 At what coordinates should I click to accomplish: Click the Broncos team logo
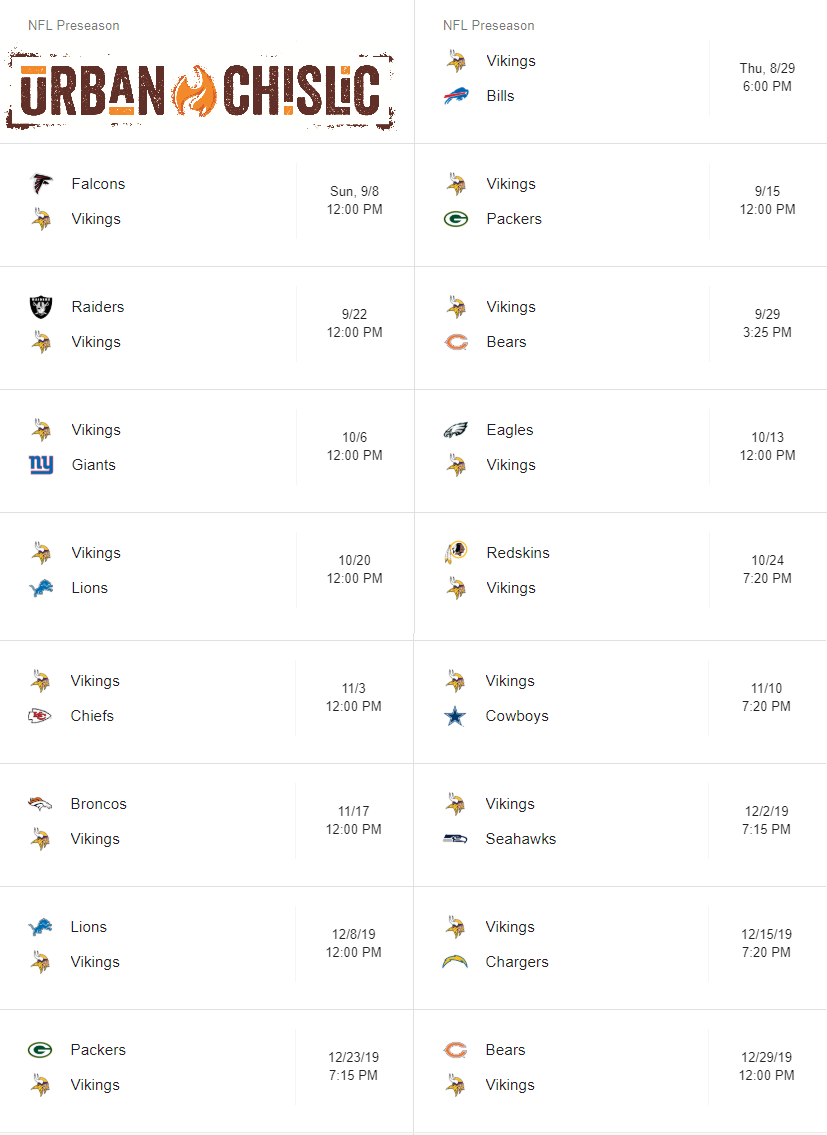40,803
